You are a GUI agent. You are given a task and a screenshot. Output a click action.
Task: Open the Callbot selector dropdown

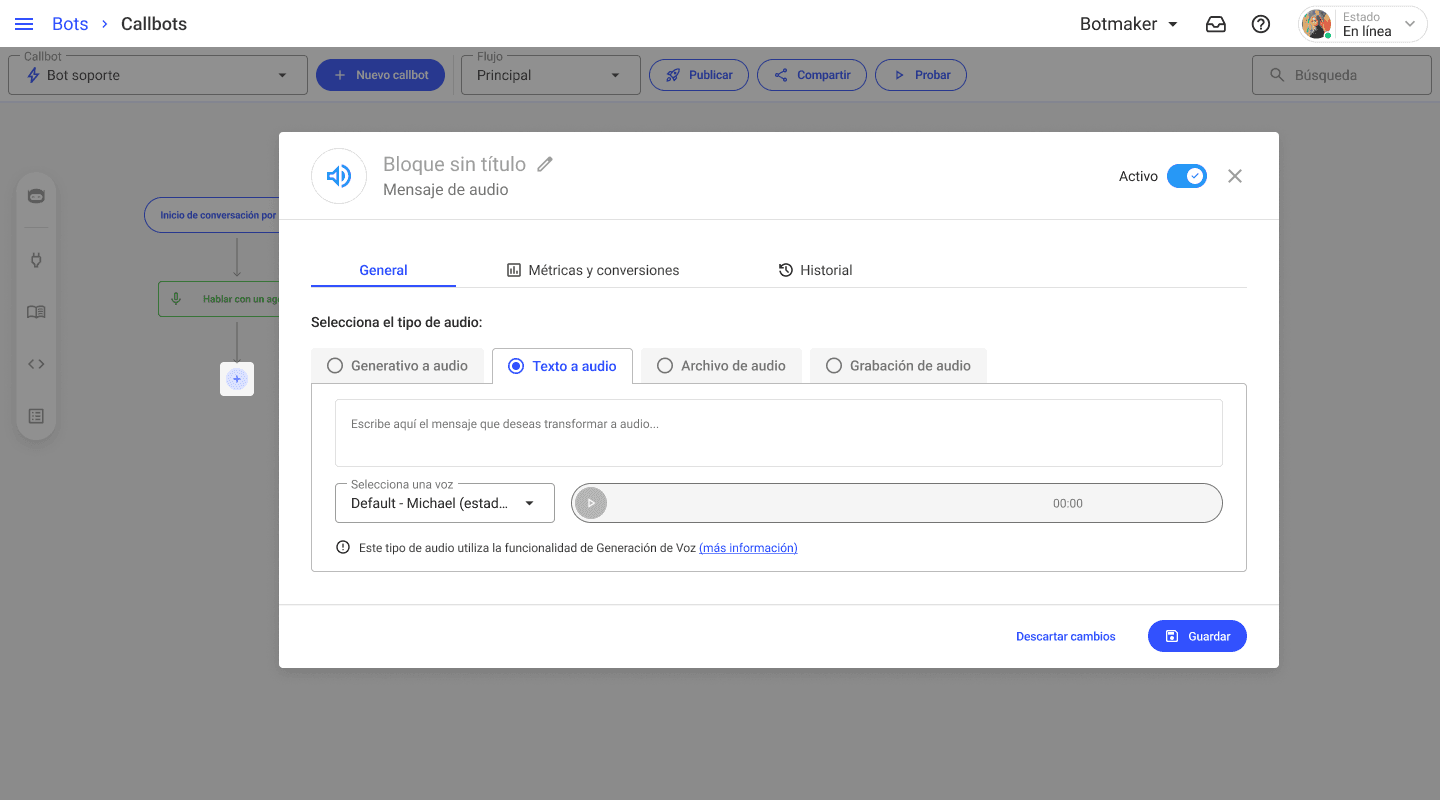158,75
